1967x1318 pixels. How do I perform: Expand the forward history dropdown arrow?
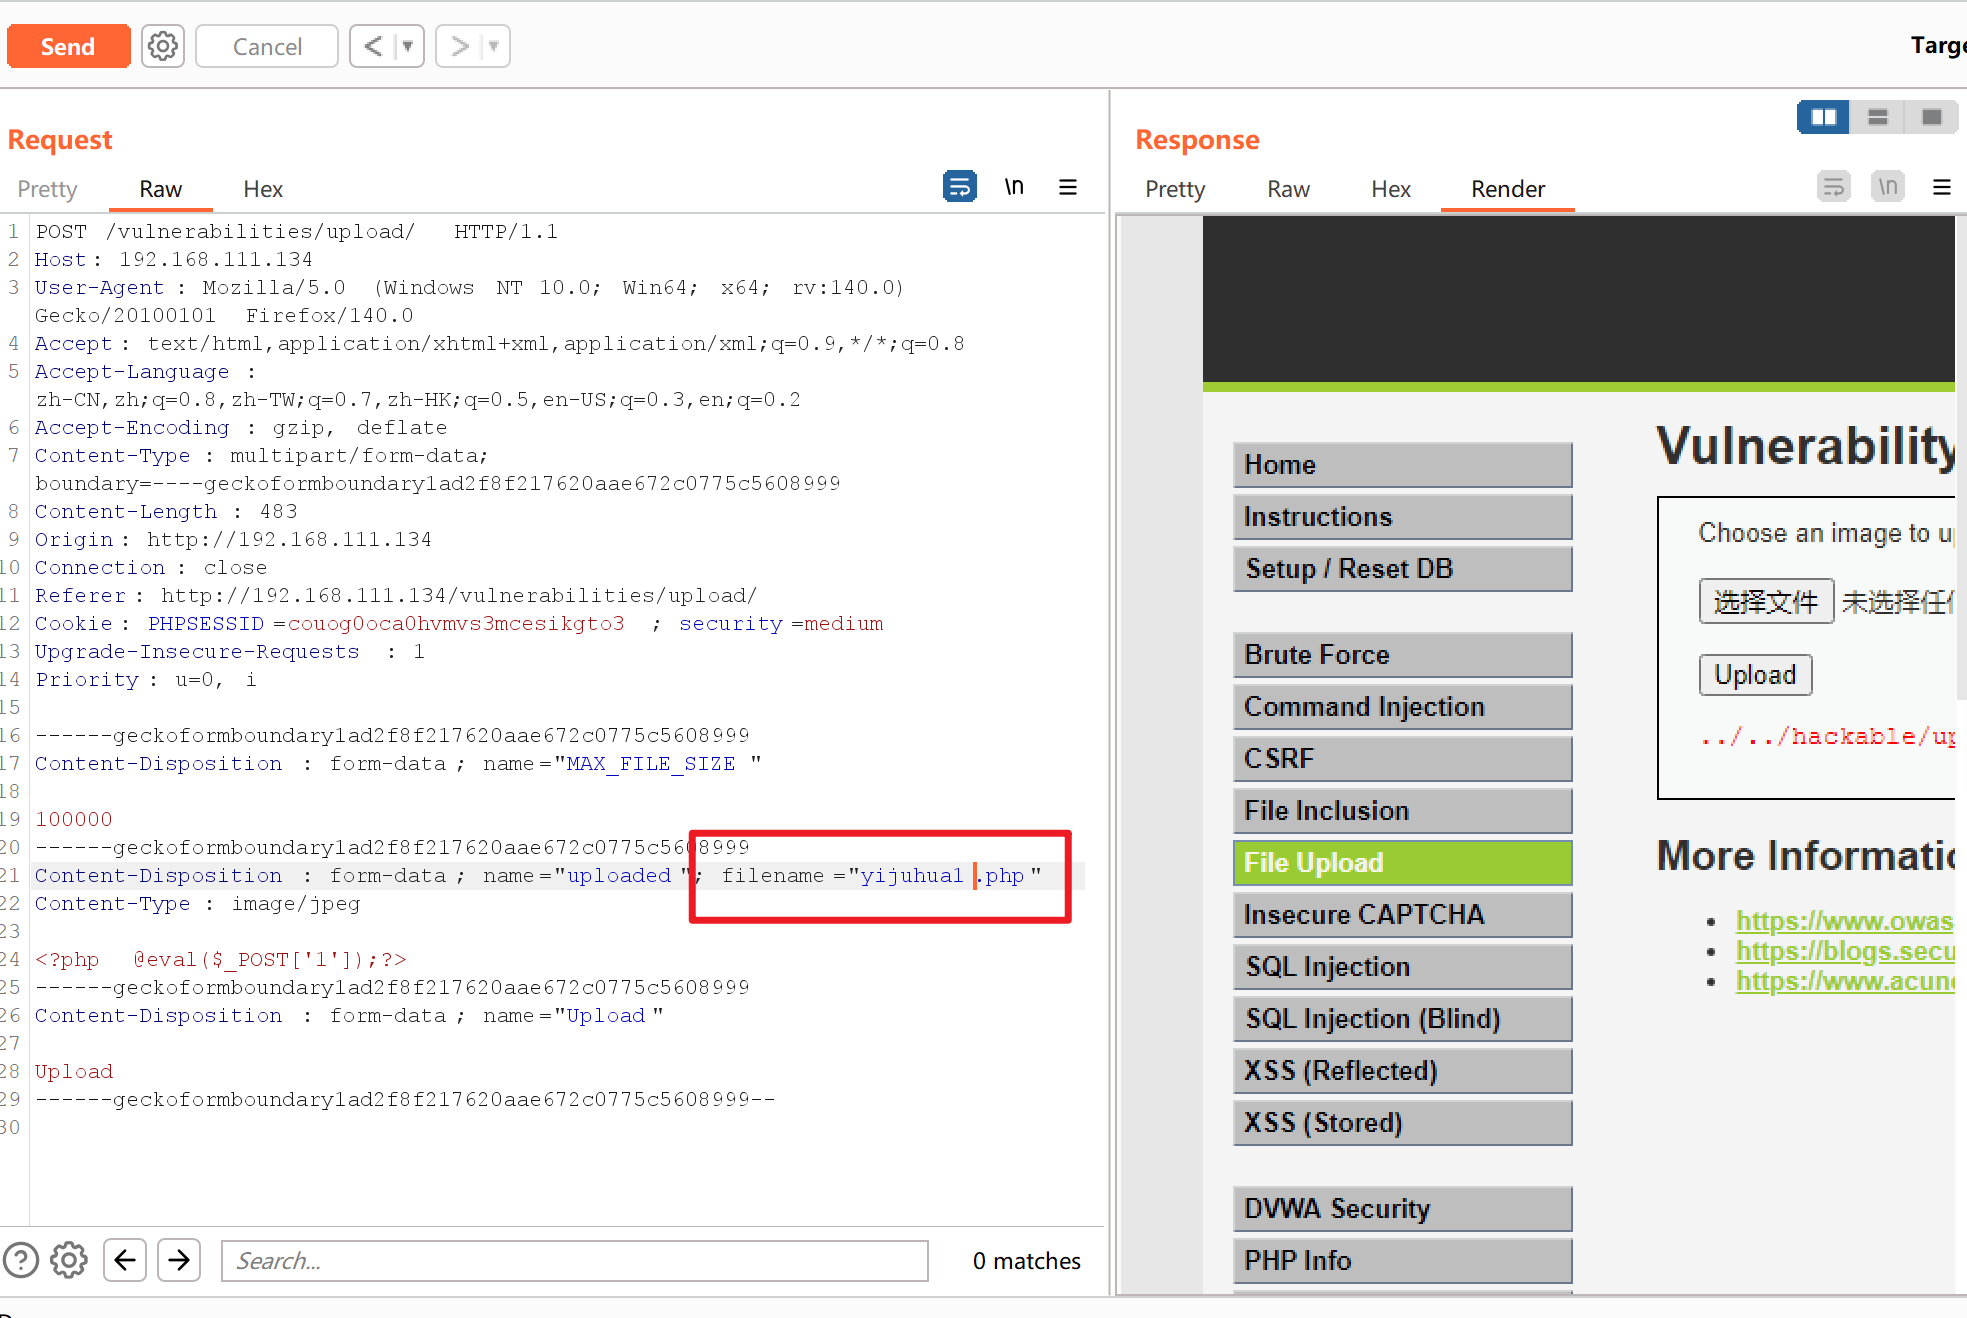point(494,46)
